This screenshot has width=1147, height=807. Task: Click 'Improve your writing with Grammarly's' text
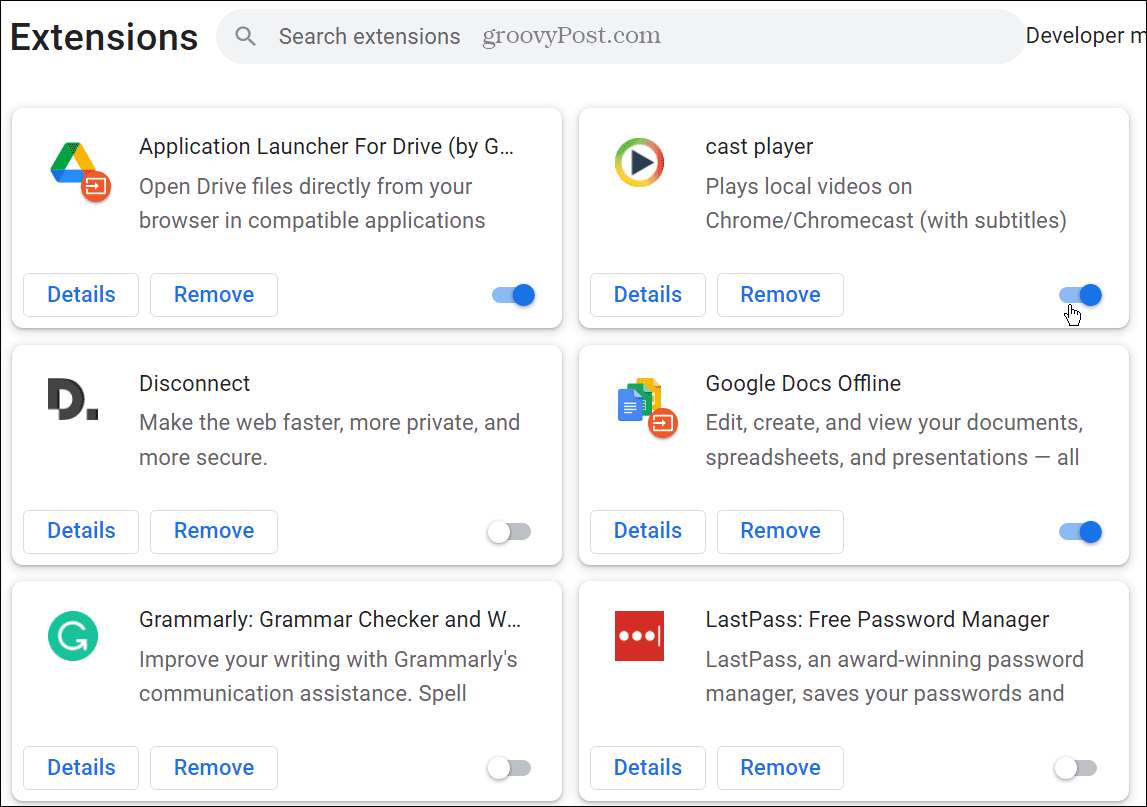coord(328,660)
